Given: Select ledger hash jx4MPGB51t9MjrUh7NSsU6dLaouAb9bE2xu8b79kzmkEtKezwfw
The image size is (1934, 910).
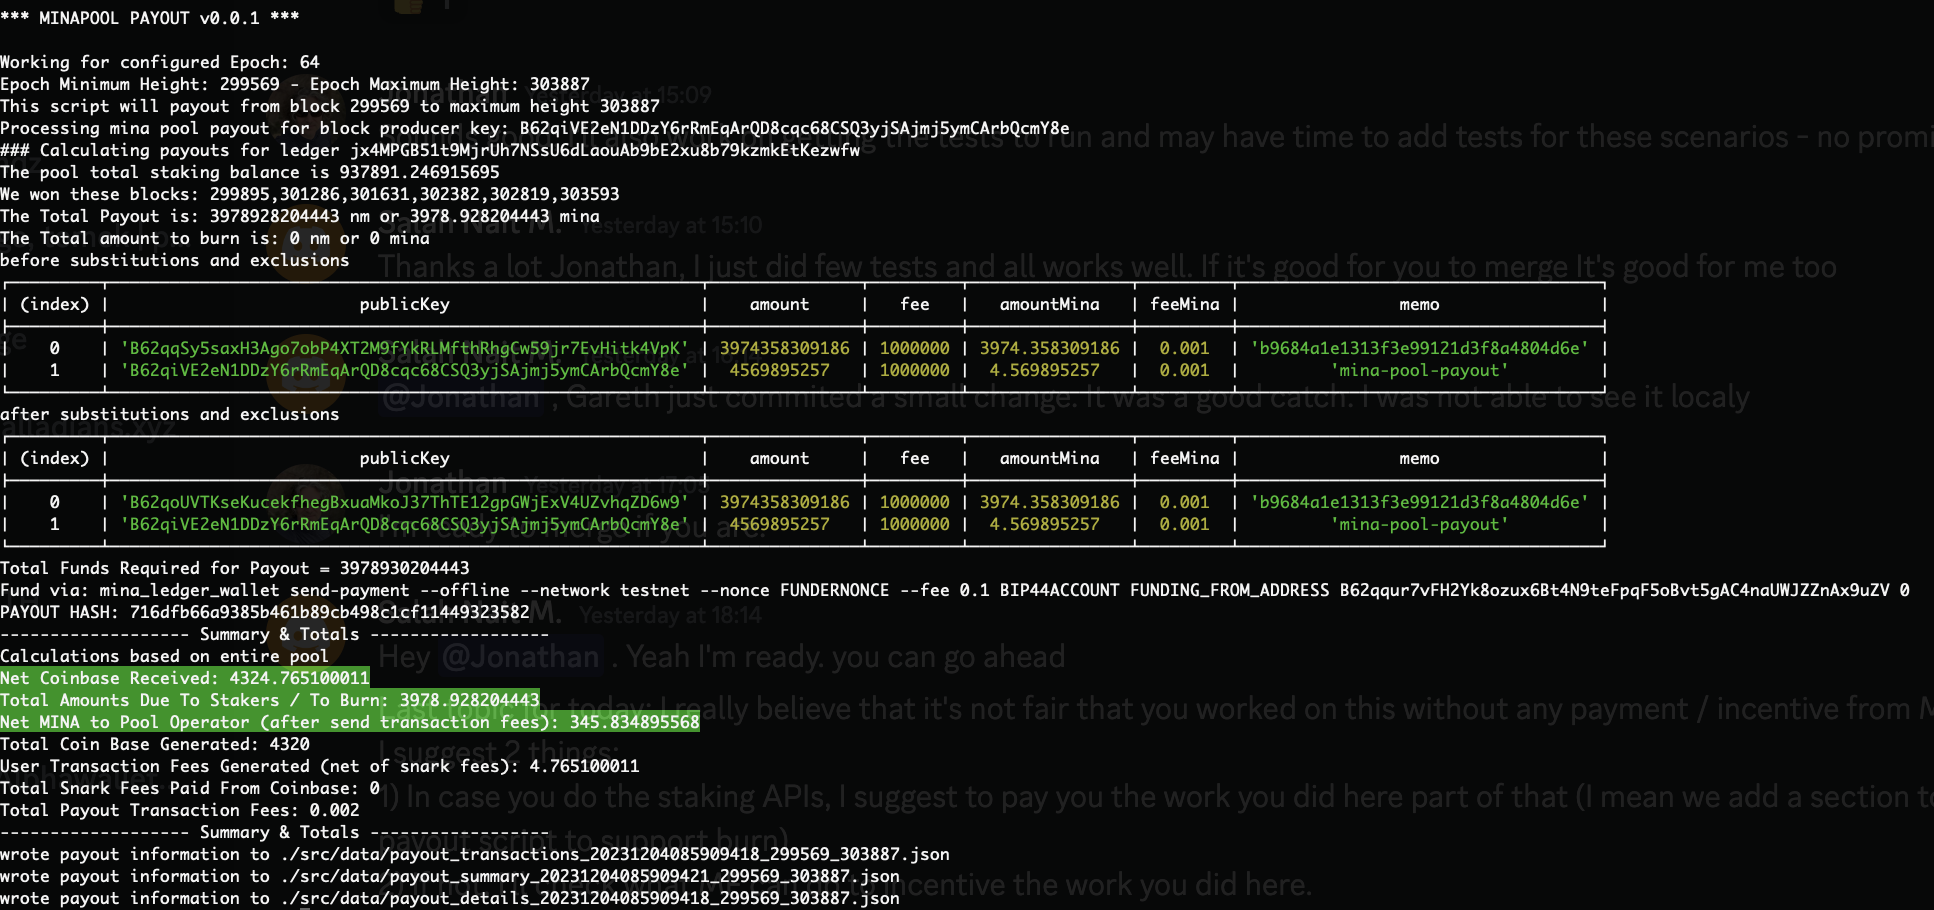Looking at the screenshot, I should click(605, 150).
